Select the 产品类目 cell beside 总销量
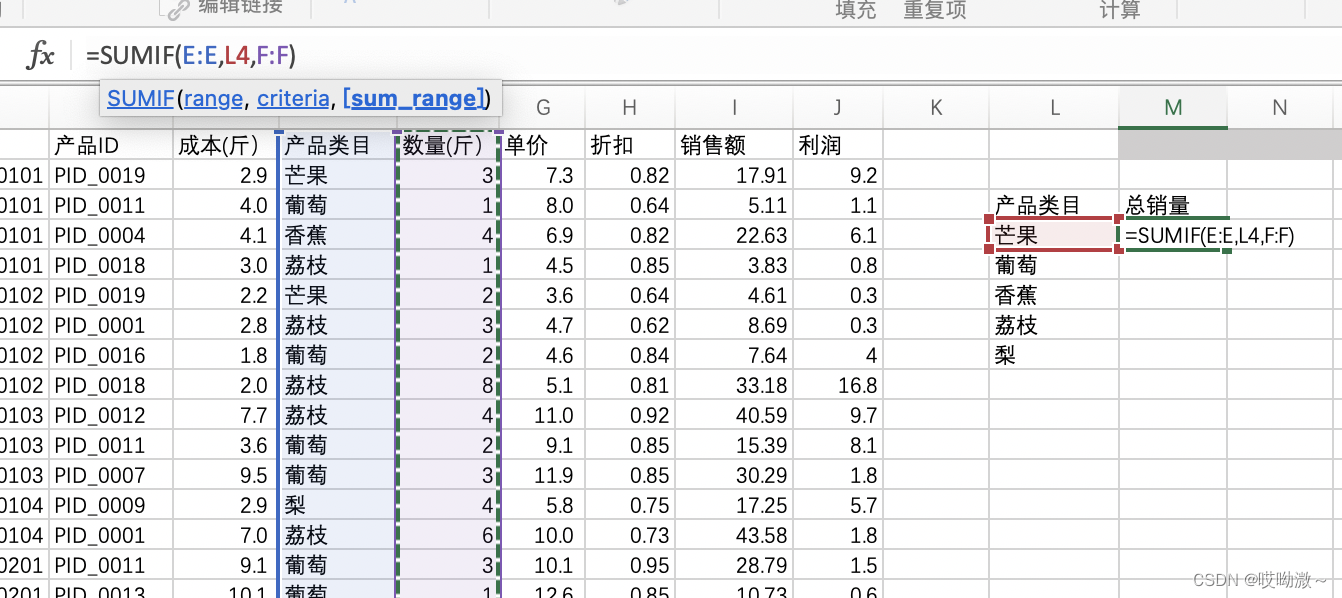1342x598 pixels. (1055, 206)
